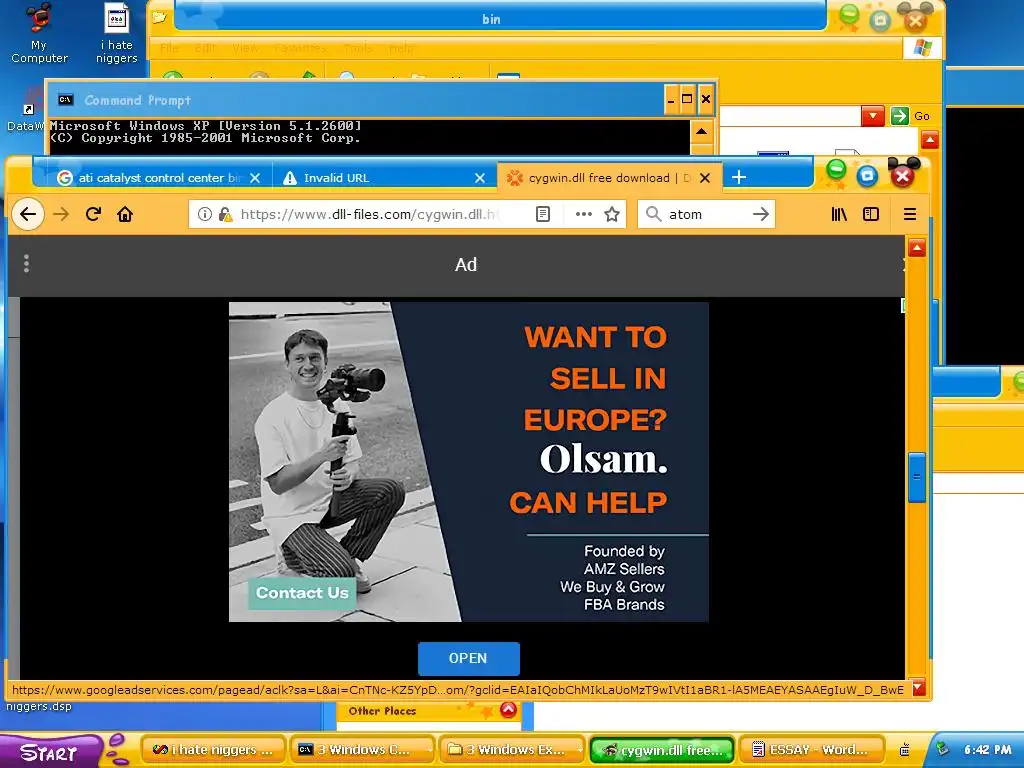1024x768 pixels.
Task: Click Command Prompt scrollbar up arrow
Action: 701,132
